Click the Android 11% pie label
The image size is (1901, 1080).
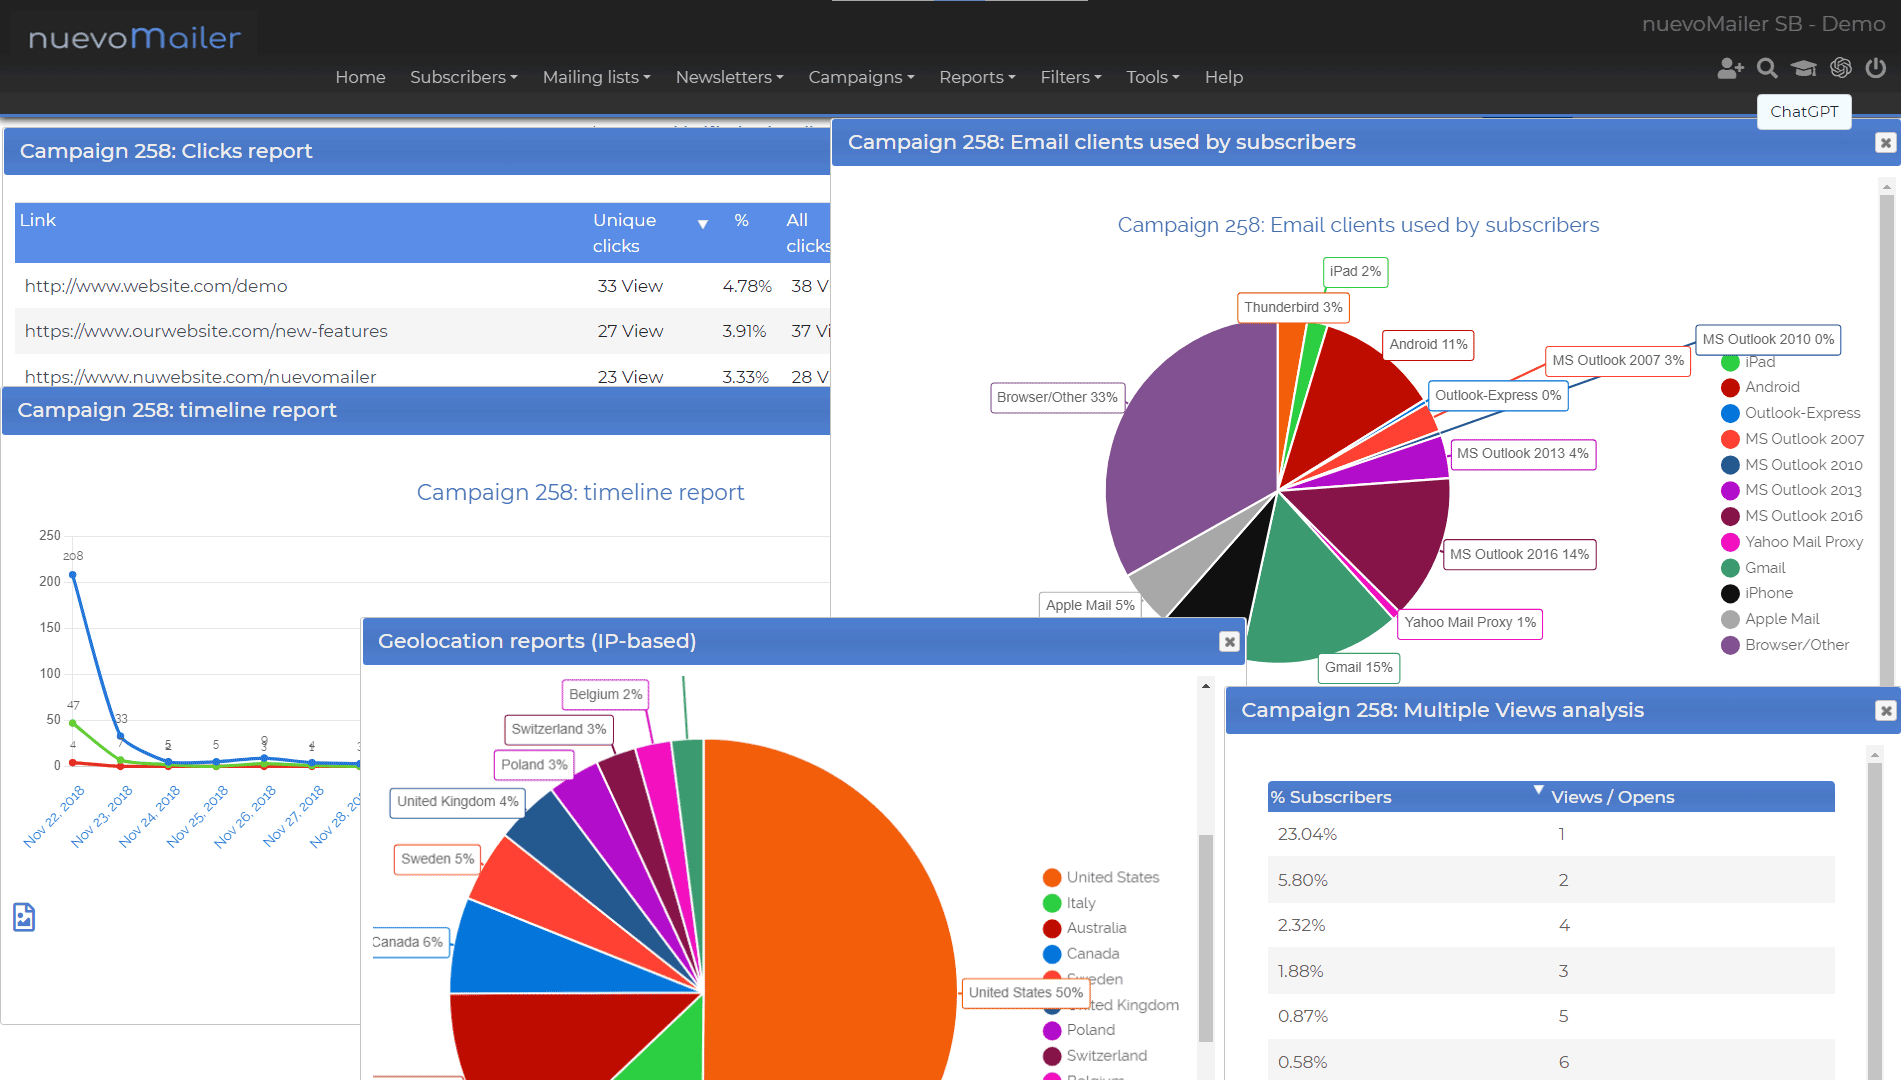[1428, 344]
